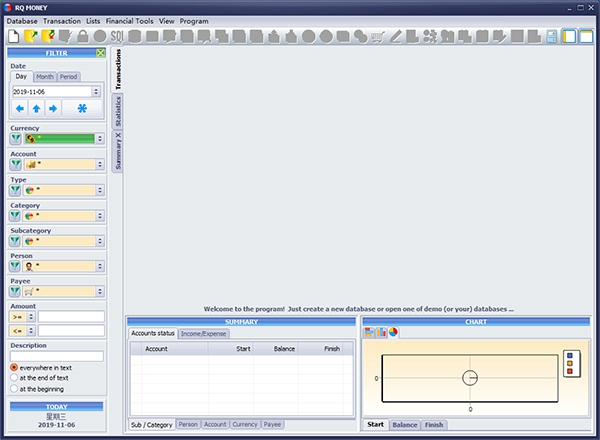Select 'at the beginning' radio option
Screen dimensions: 600x440
(x=14, y=389)
